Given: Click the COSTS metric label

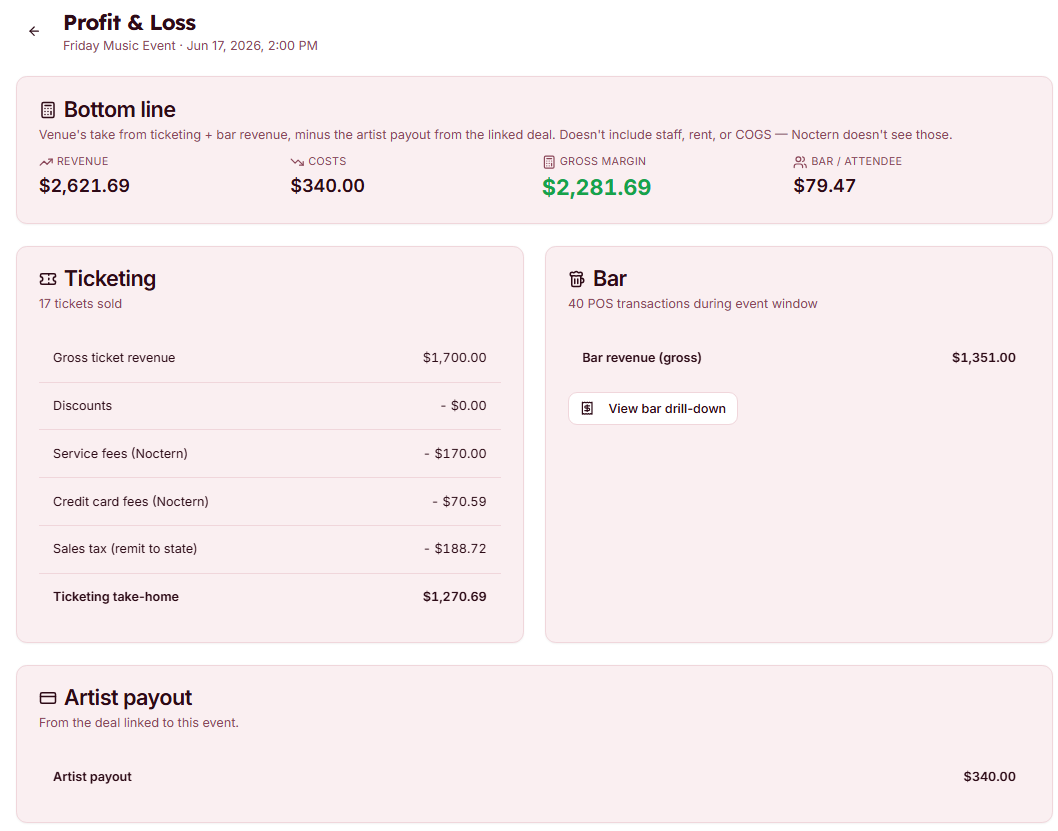Looking at the screenshot, I should pyautogui.click(x=327, y=161).
